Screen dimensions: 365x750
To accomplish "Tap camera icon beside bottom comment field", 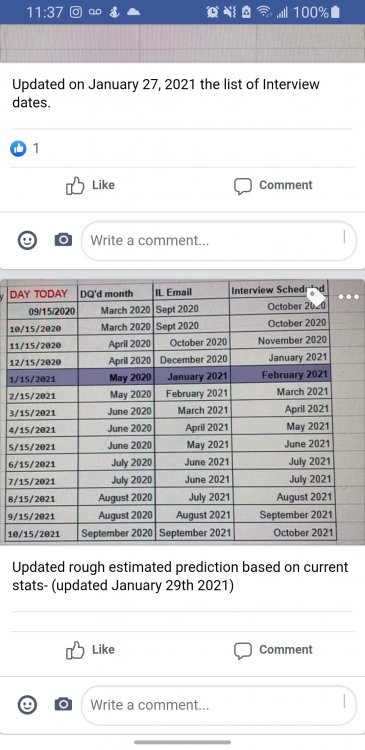I will 63,705.
